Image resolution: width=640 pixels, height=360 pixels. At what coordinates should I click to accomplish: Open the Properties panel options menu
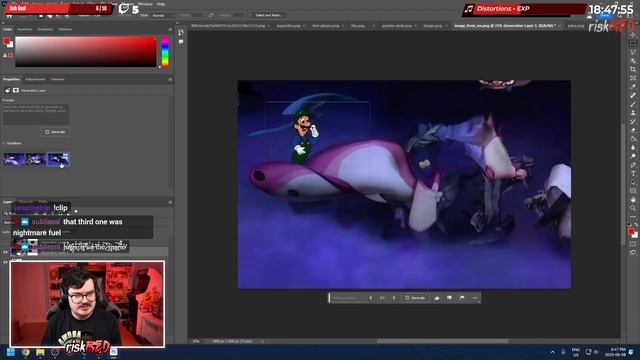pyautogui.click(x=170, y=79)
